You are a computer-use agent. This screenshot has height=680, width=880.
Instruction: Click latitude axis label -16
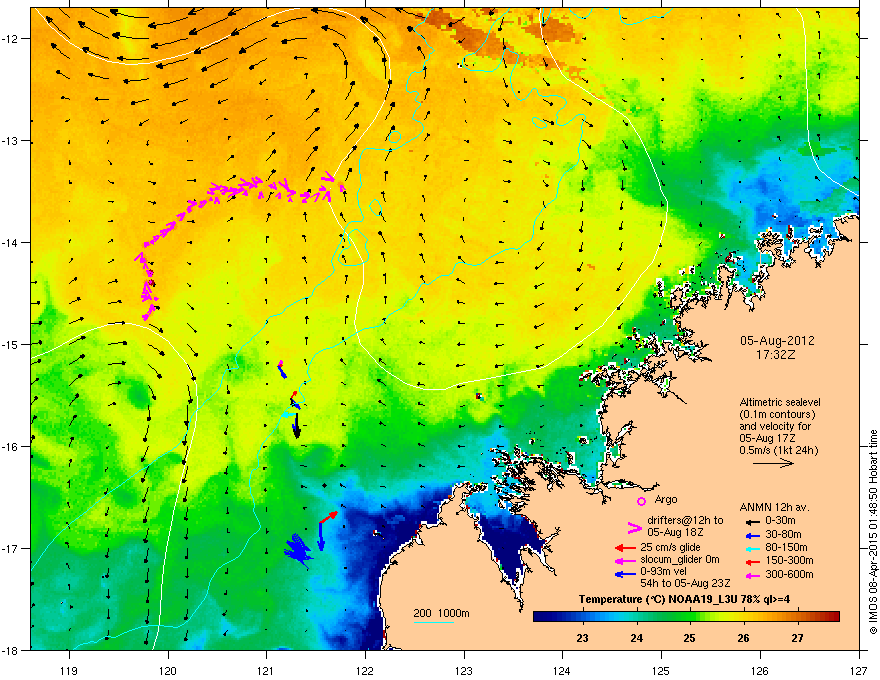(12, 447)
